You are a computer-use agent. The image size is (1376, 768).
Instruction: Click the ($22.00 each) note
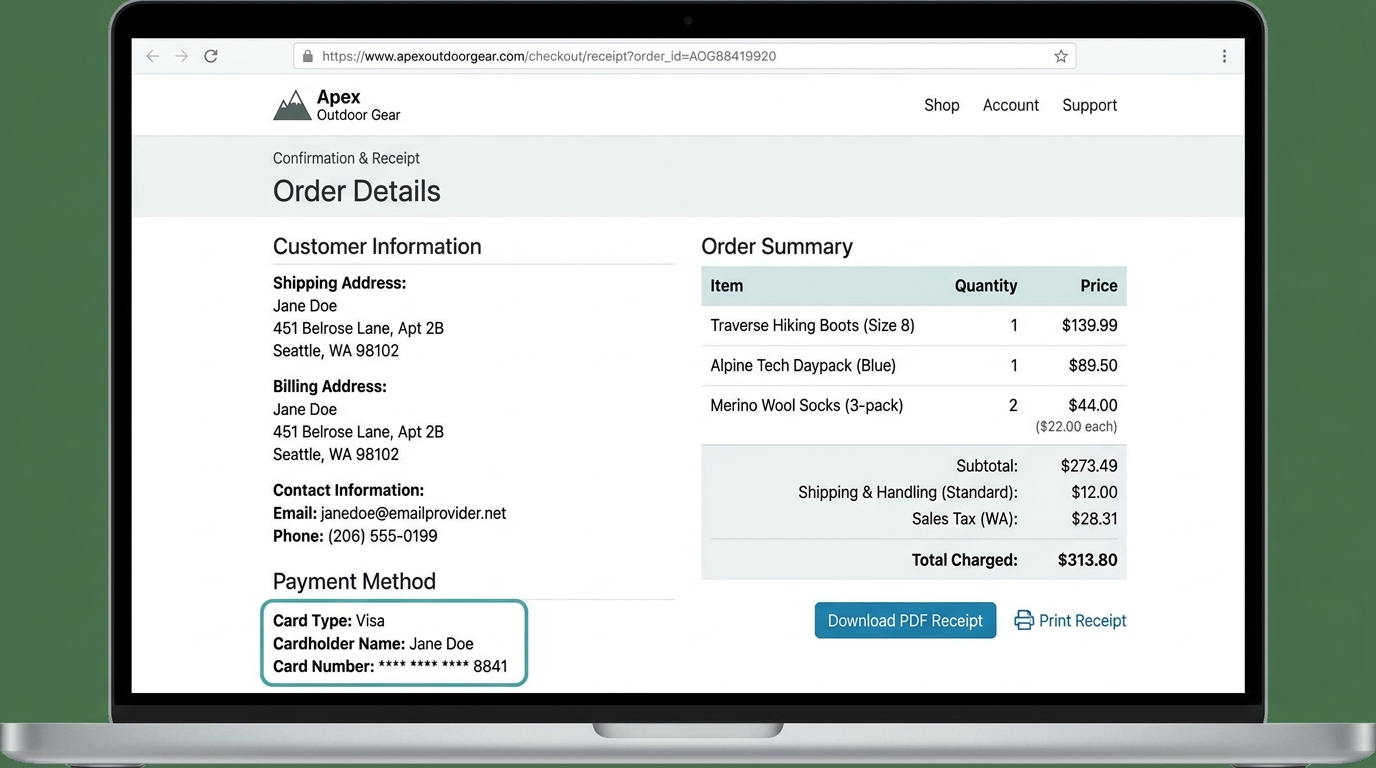1076,427
